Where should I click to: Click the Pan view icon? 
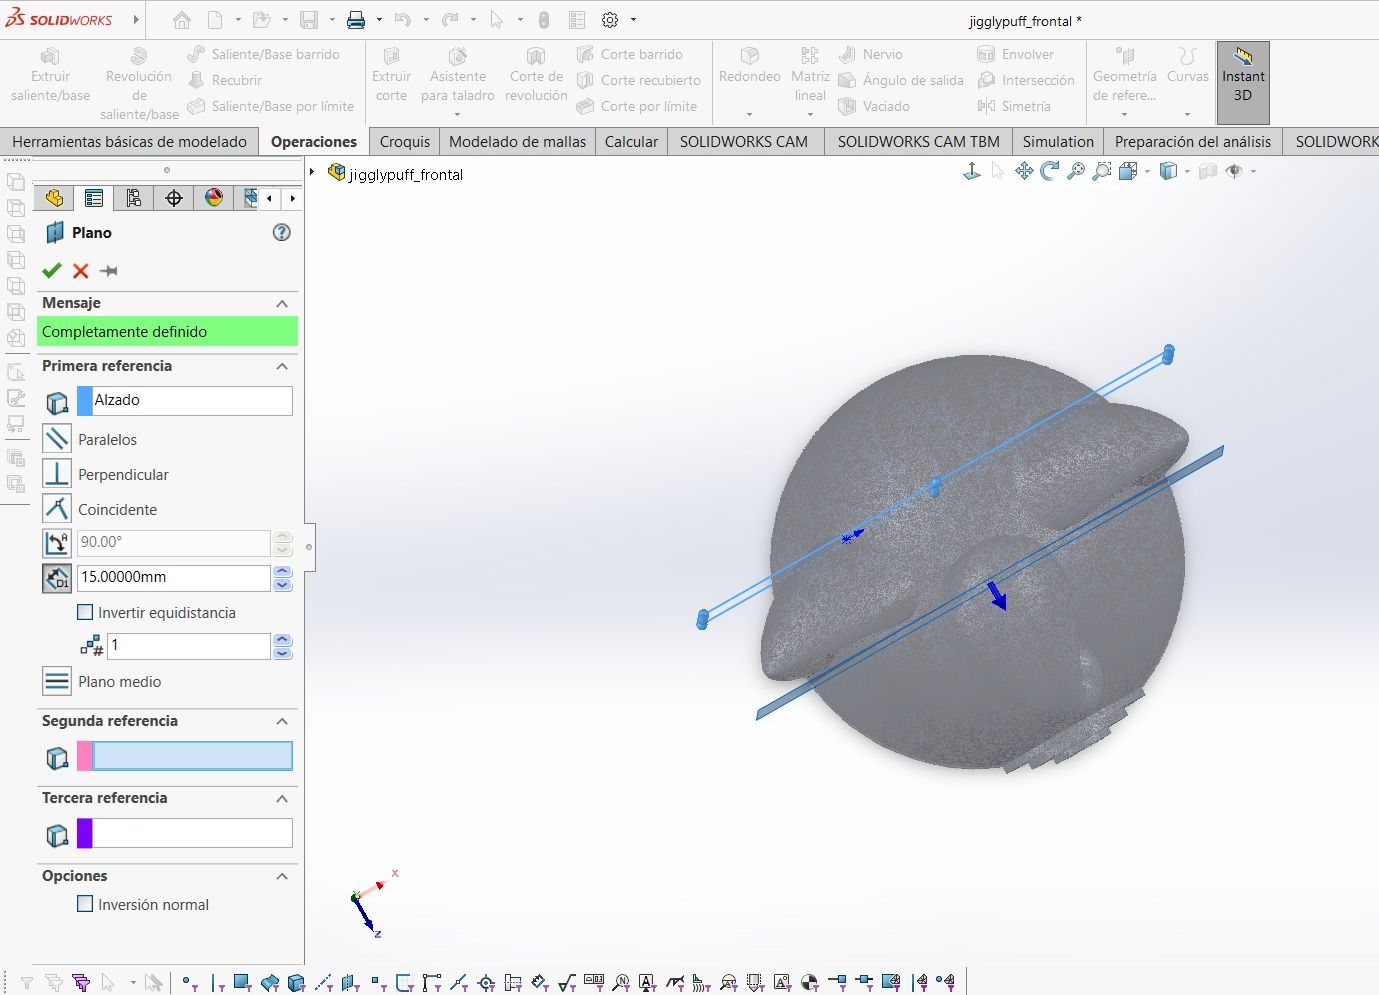[1024, 171]
